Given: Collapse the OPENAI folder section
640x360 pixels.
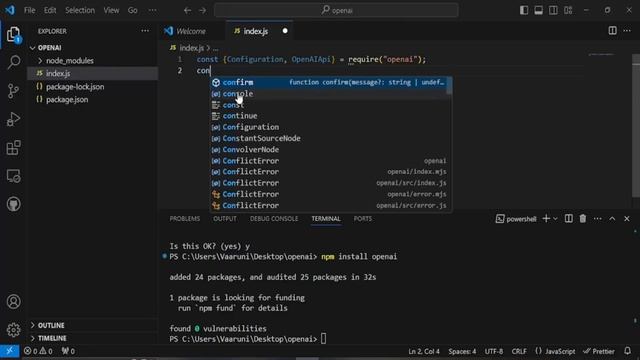Looking at the screenshot, I should click(93, 48).
